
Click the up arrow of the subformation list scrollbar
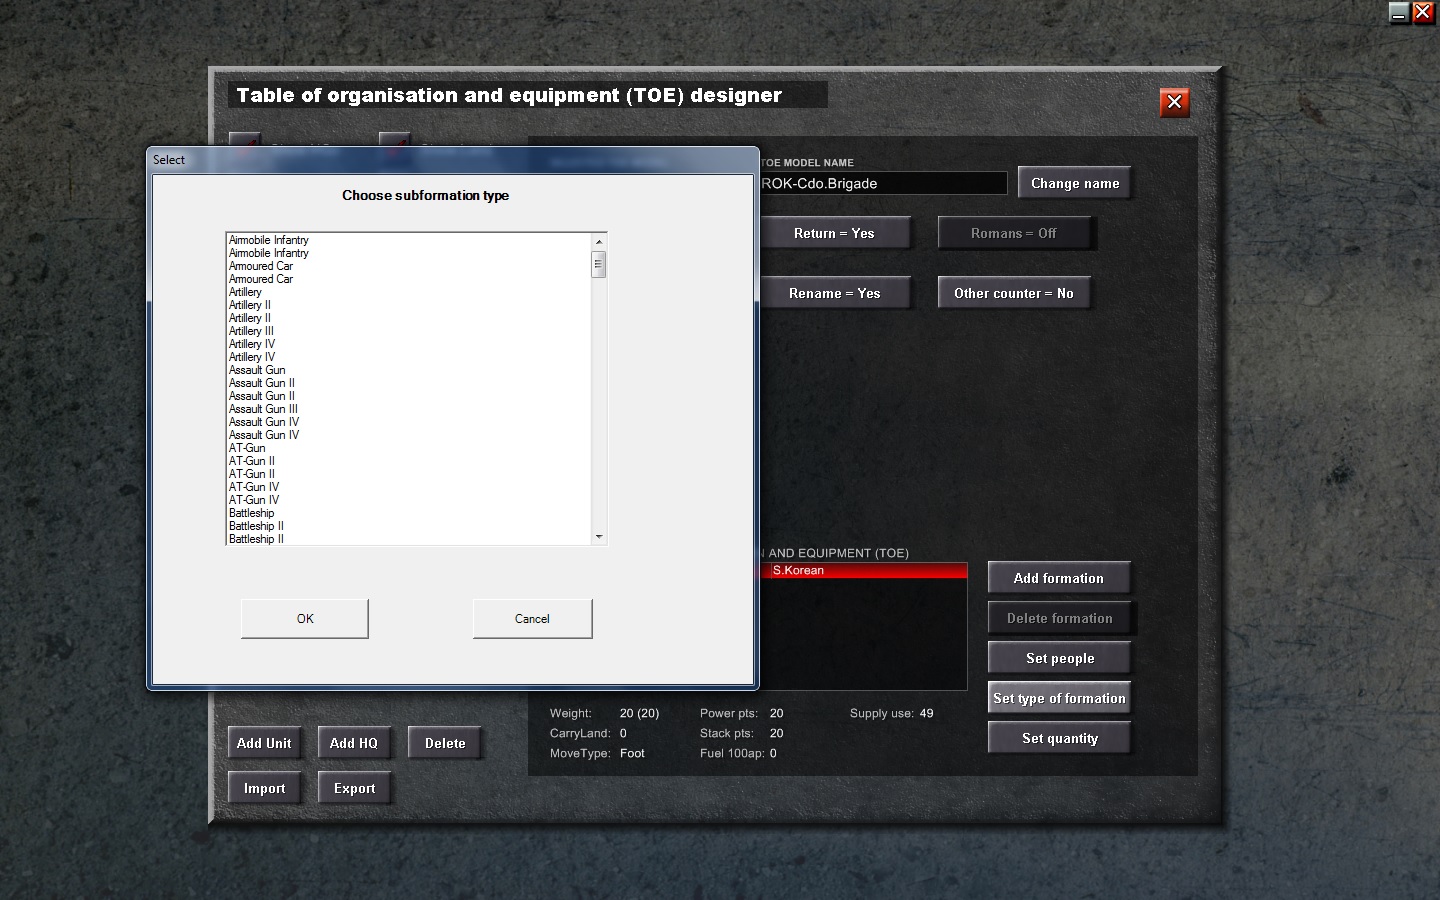tap(599, 241)
